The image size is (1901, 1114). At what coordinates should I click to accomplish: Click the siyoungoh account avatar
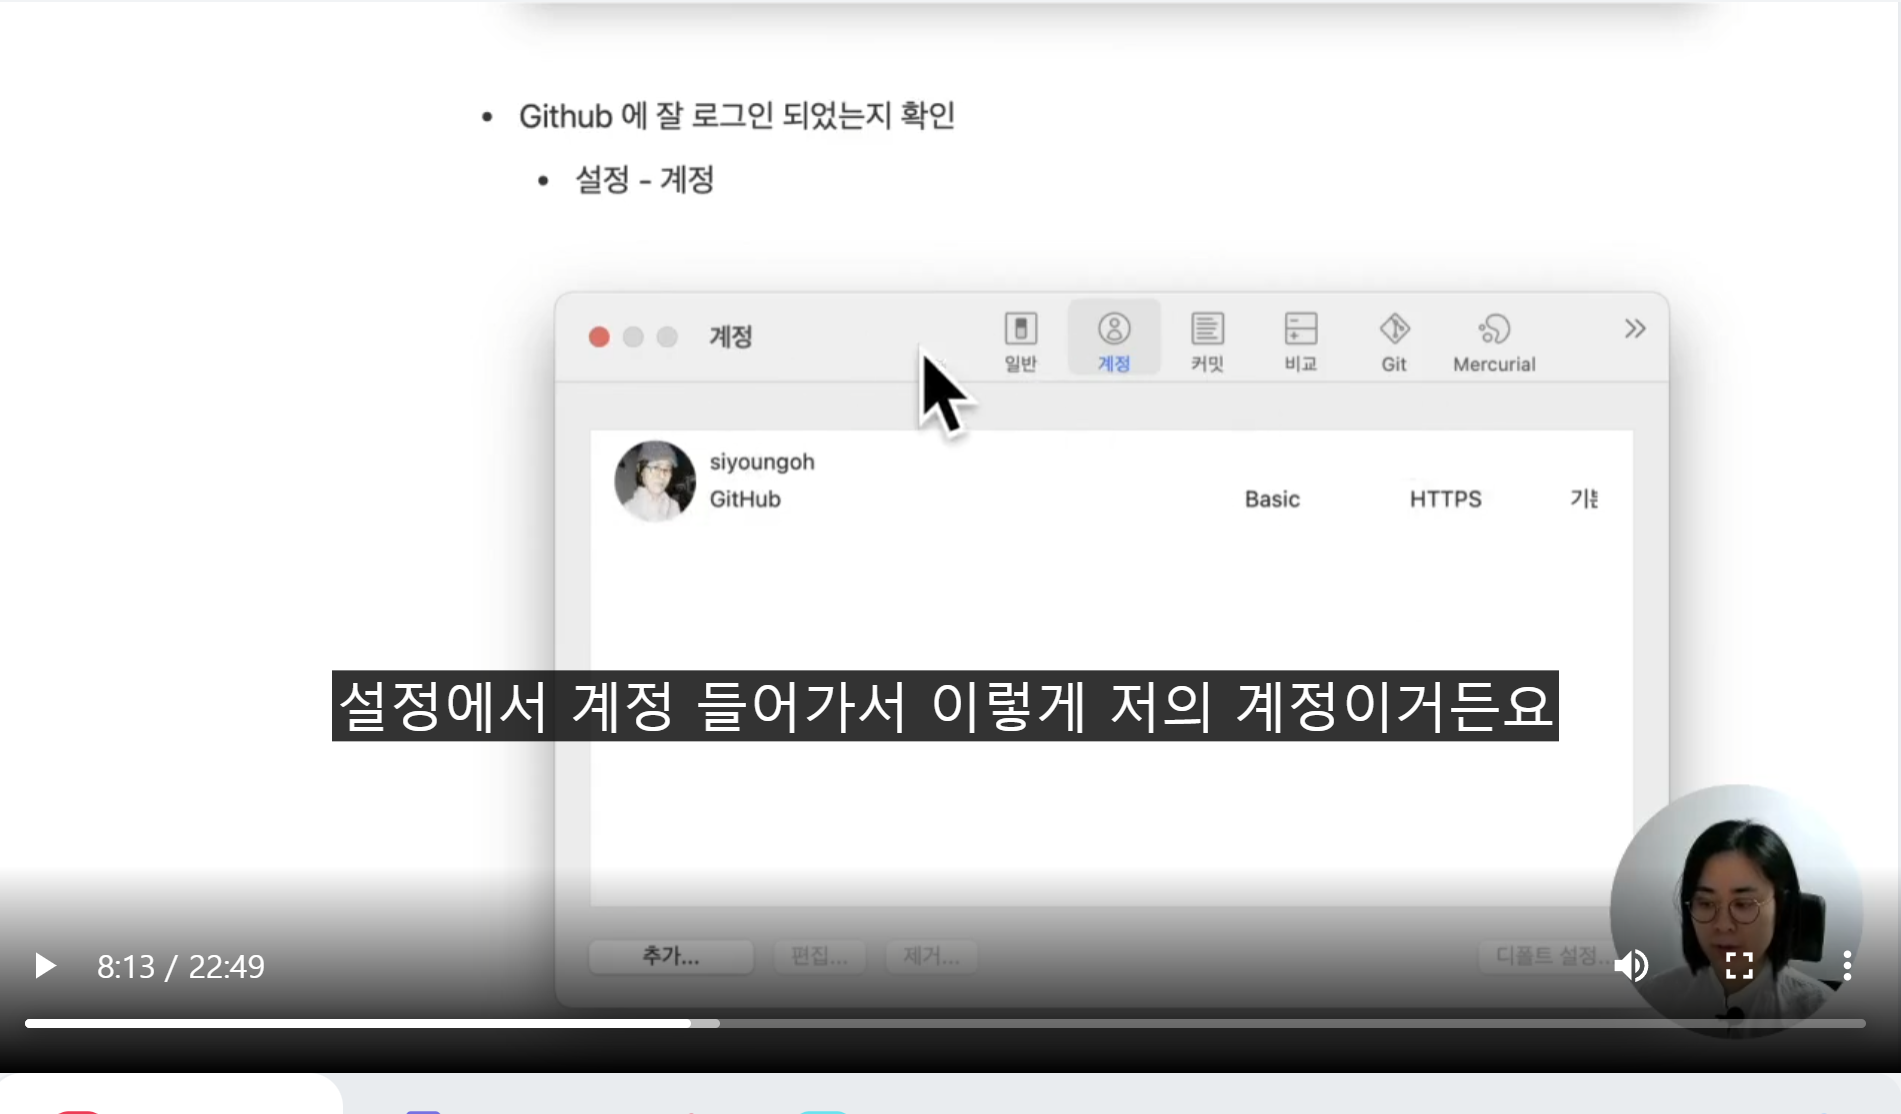tap(655, 481)
